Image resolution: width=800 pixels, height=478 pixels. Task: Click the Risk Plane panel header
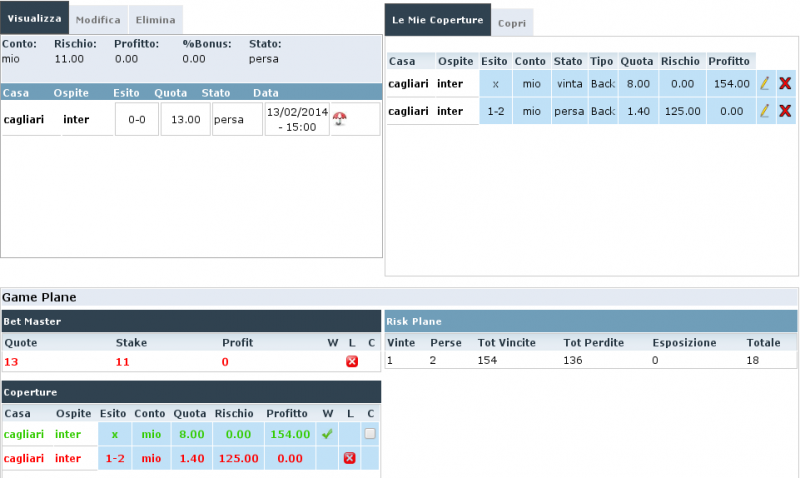[x=590, y=321]
